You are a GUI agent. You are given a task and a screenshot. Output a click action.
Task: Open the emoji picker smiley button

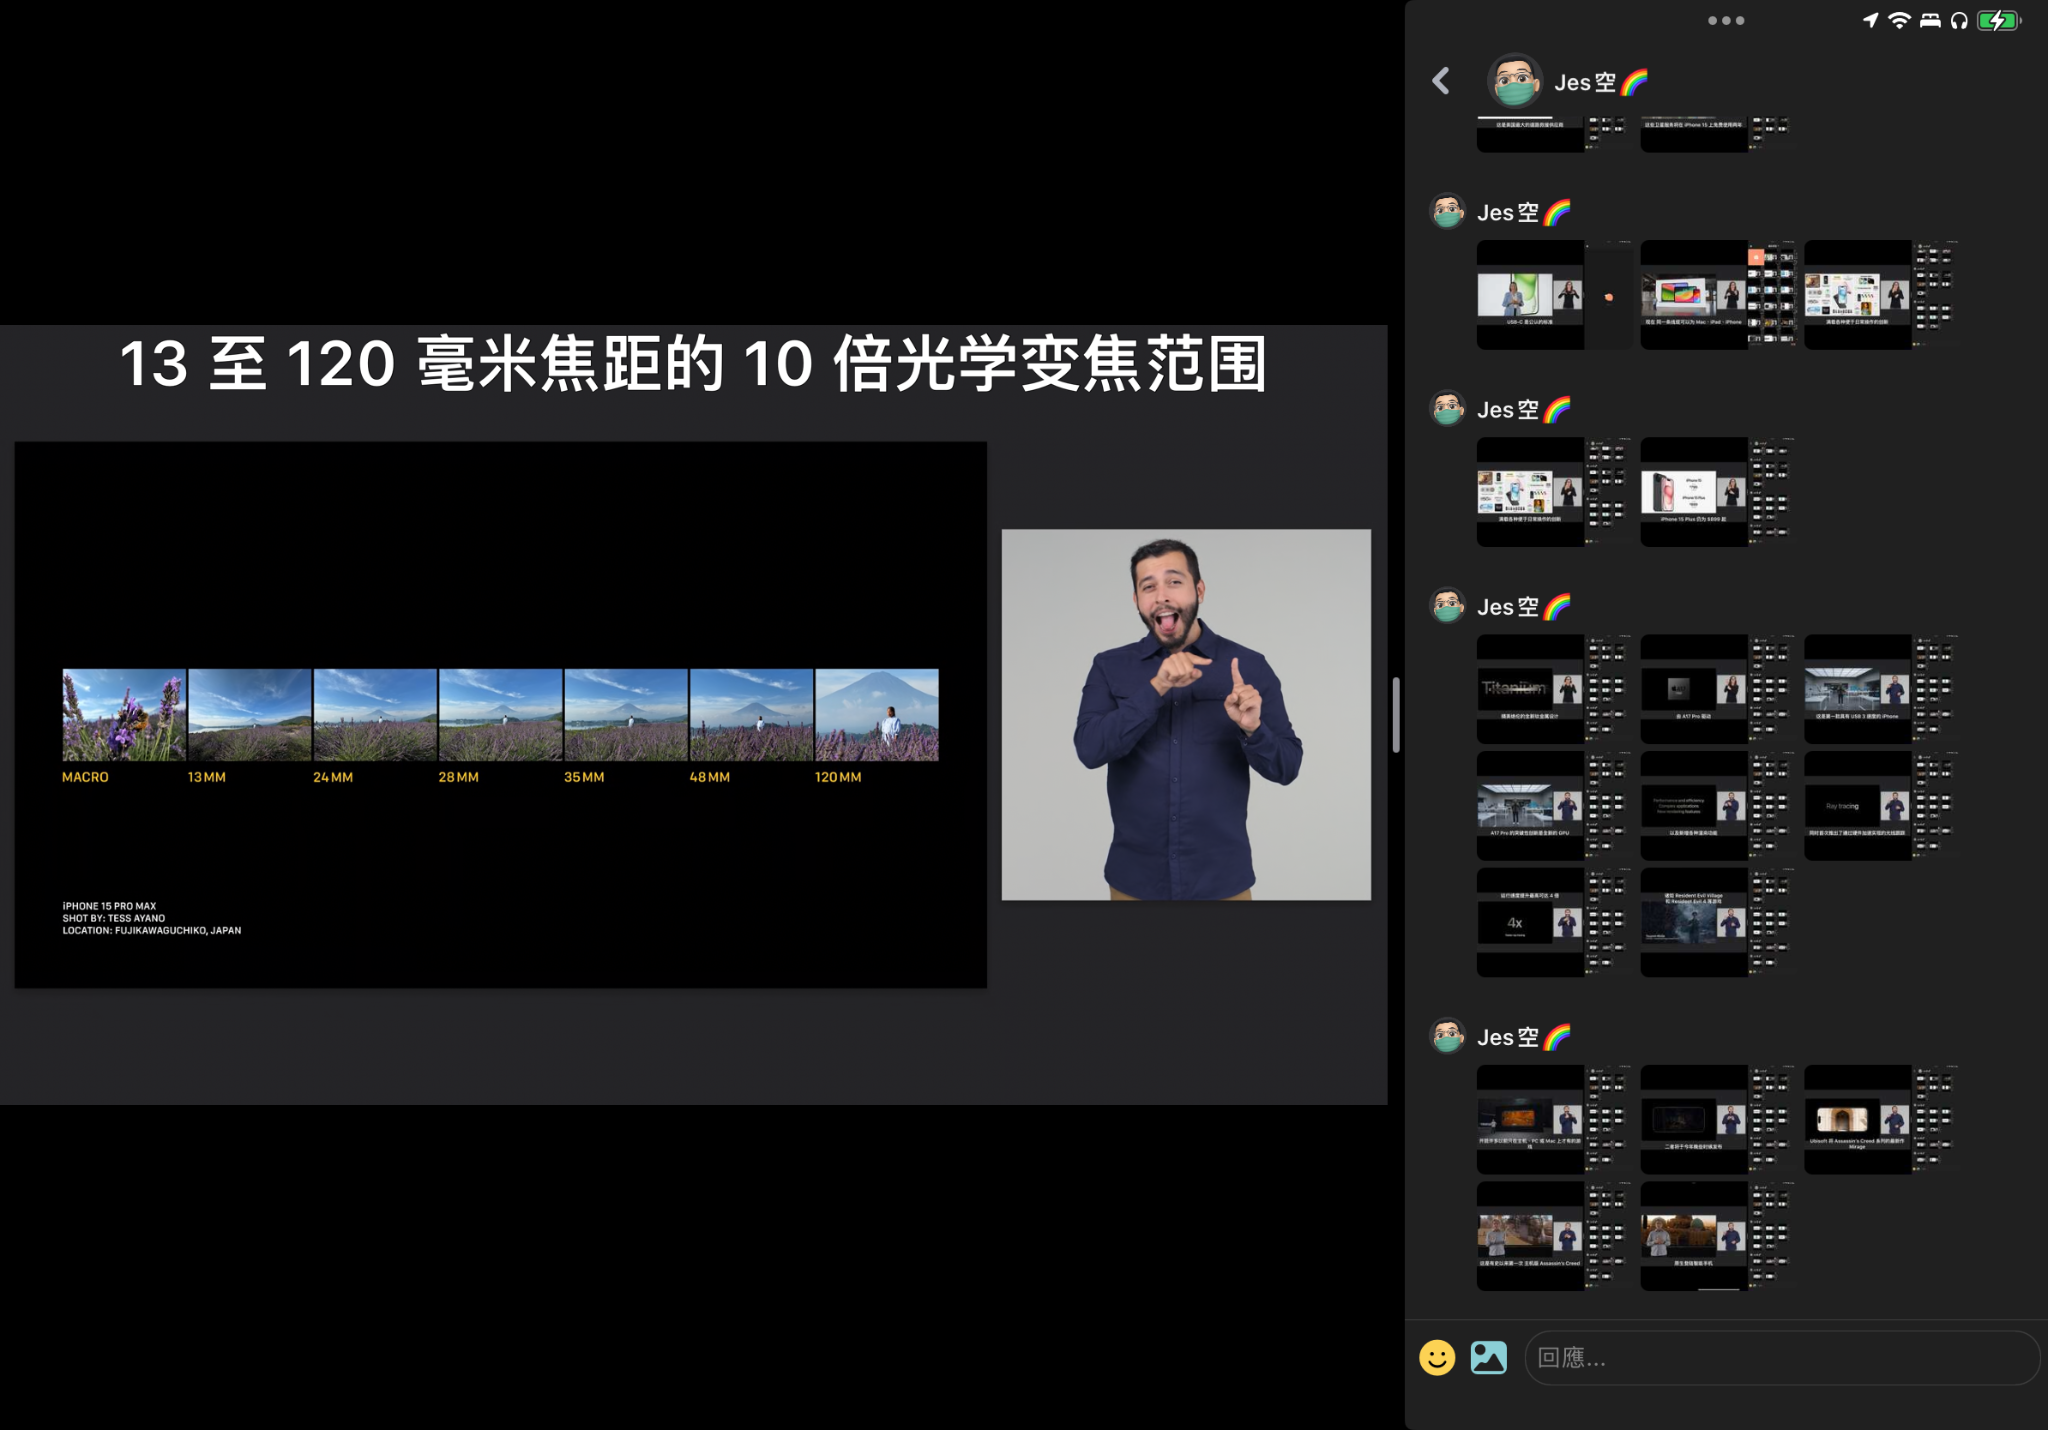[x=1437, y=1357]
